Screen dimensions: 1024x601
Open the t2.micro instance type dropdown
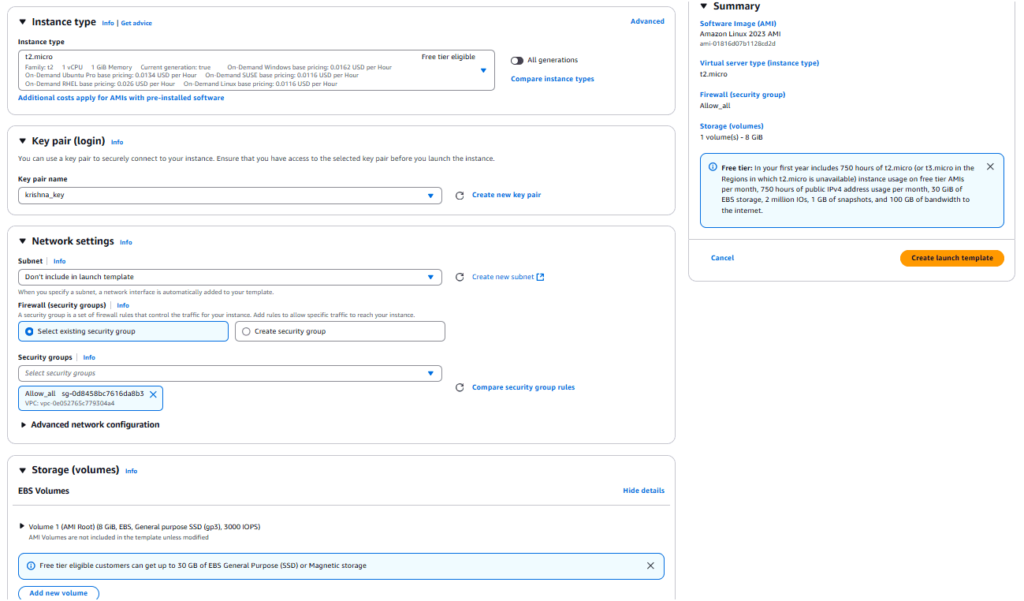tap(256, 71)
